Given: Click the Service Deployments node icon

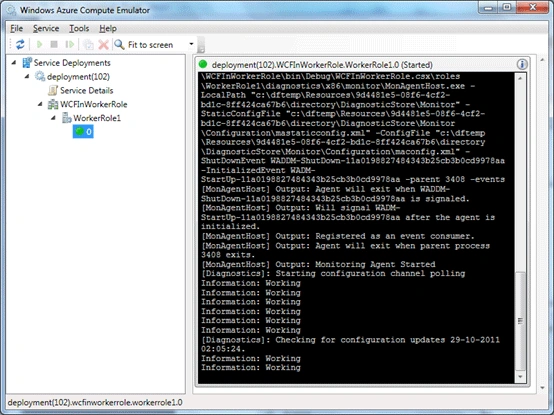Looking at the screenshot, I should coord(27,63).
